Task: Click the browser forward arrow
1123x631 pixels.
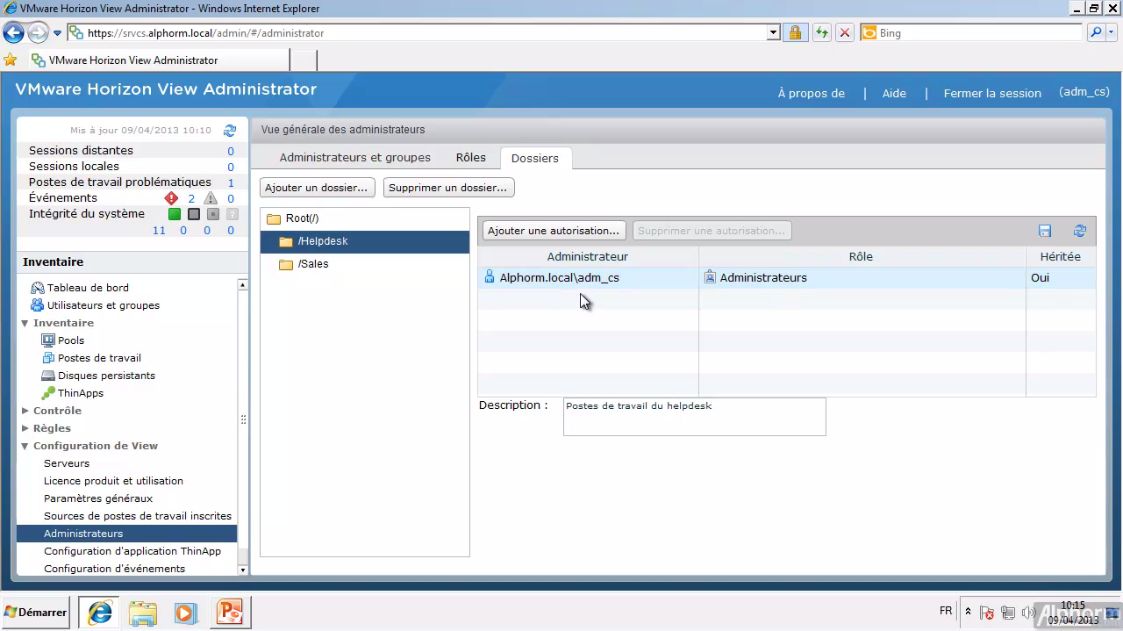Action: coord(38,32)
